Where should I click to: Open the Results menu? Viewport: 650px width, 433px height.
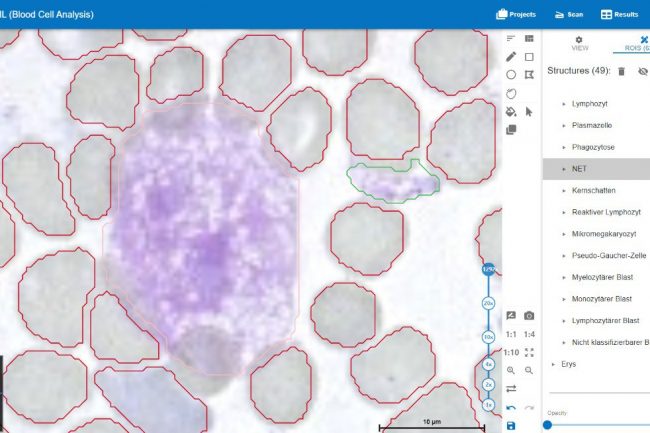(x=619, y=14)
